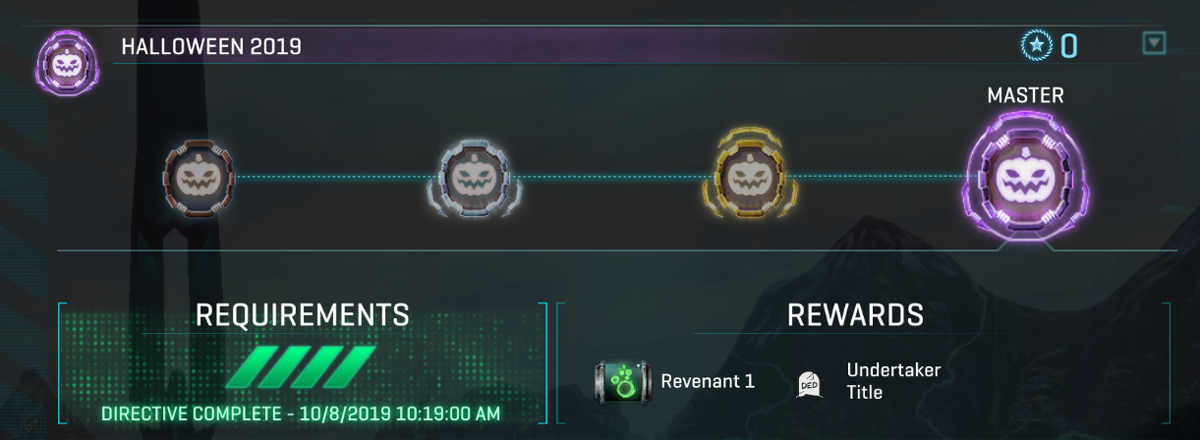Screen dimensions: 1200x440
Task: Click the dotted line between bronze and silver
Action: 336,178
